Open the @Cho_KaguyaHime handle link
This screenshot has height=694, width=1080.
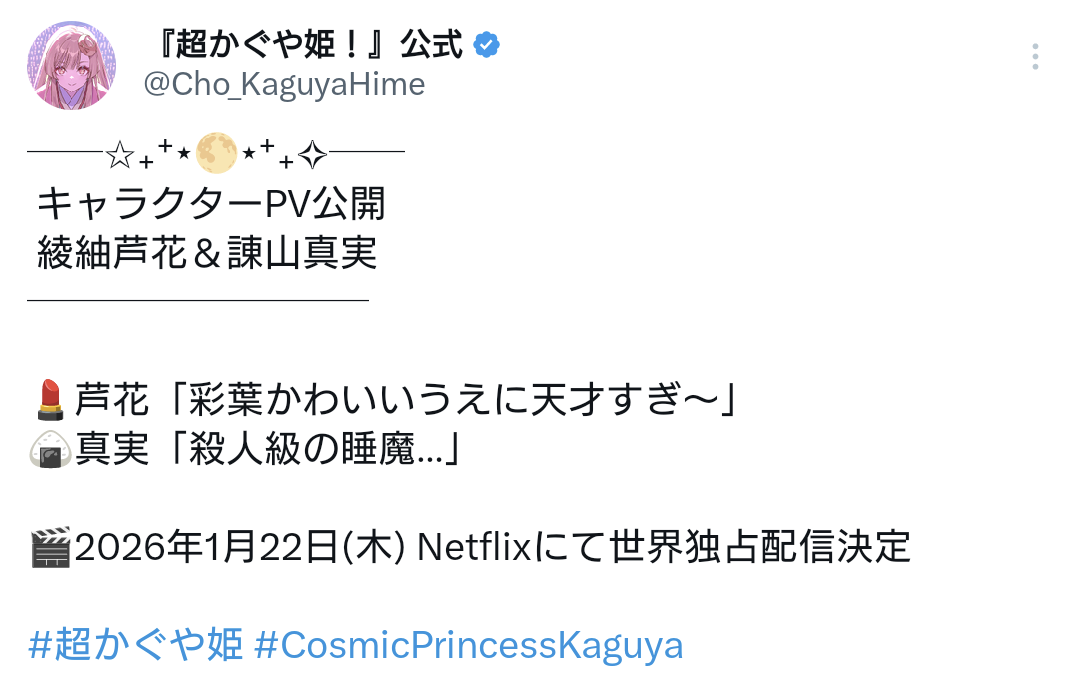284,85
